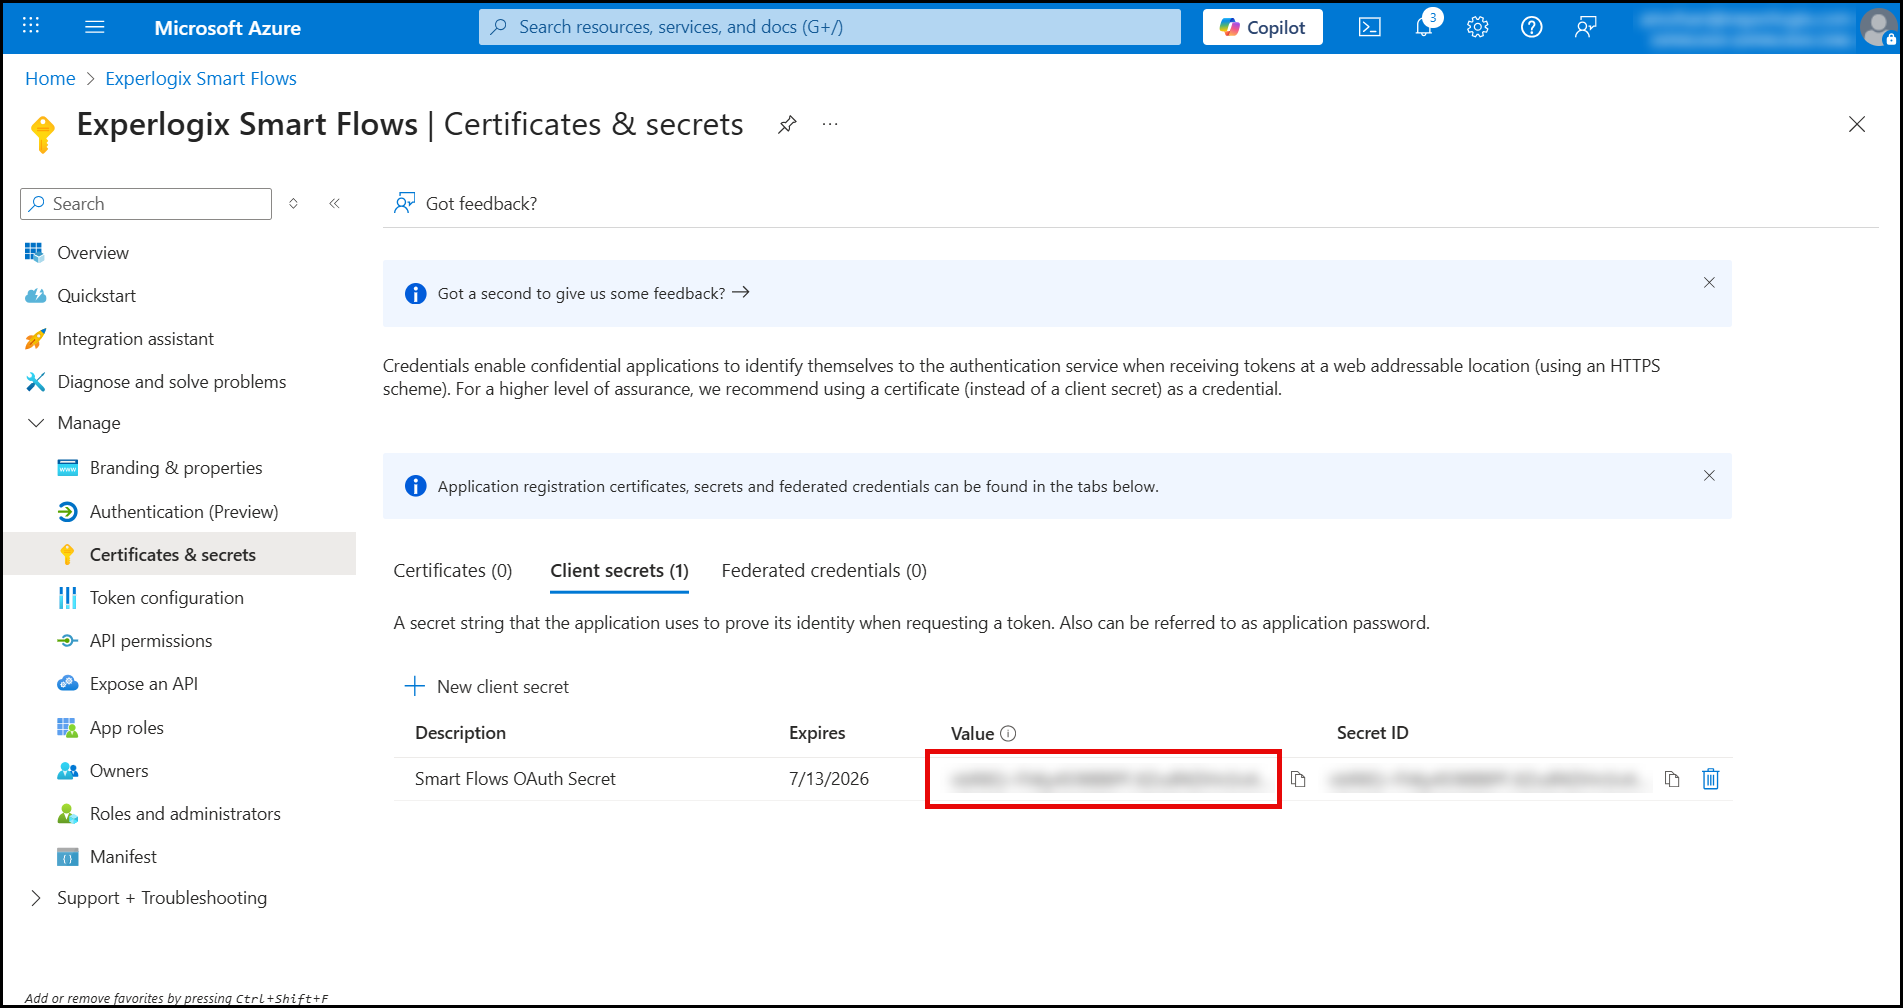Image resolution: width=1903 pixels, height=1008 pixels.
Task: Click Got feedback? button
Action: coord(465,203)
